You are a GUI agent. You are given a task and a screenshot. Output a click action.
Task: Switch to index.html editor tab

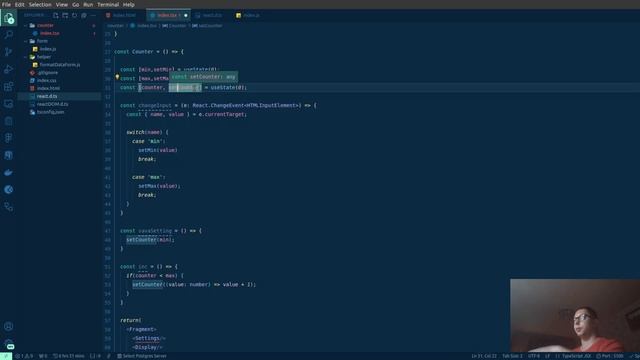point(124,16)
